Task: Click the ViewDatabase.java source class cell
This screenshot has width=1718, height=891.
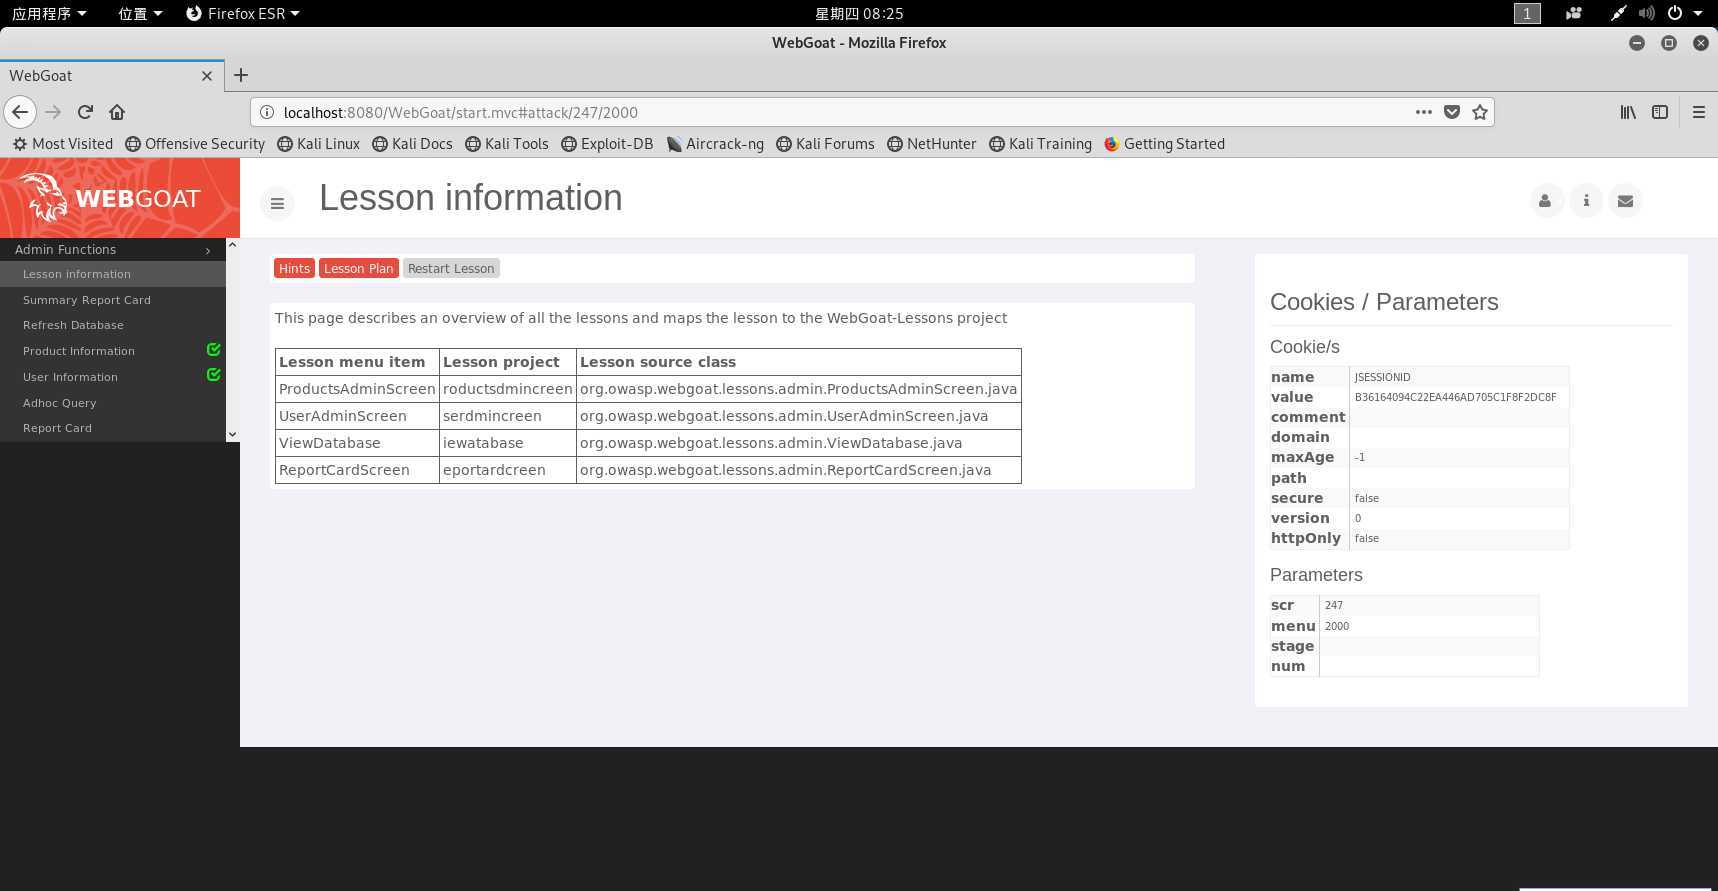Action: (x=798, y=443)
